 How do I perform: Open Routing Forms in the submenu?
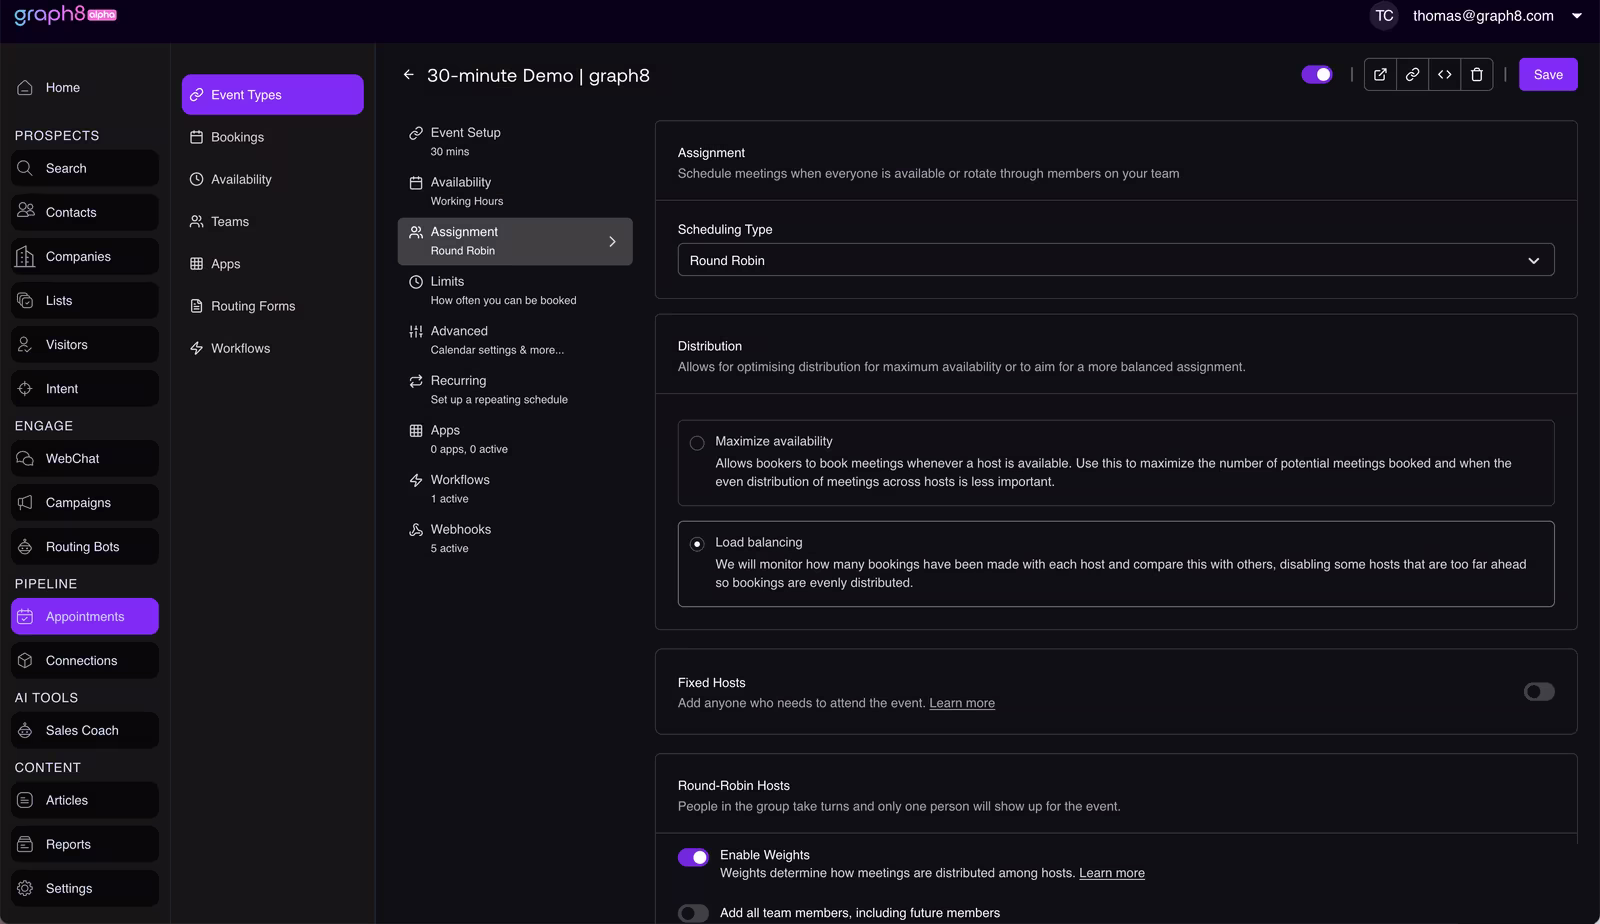click(x=273, y=306)
